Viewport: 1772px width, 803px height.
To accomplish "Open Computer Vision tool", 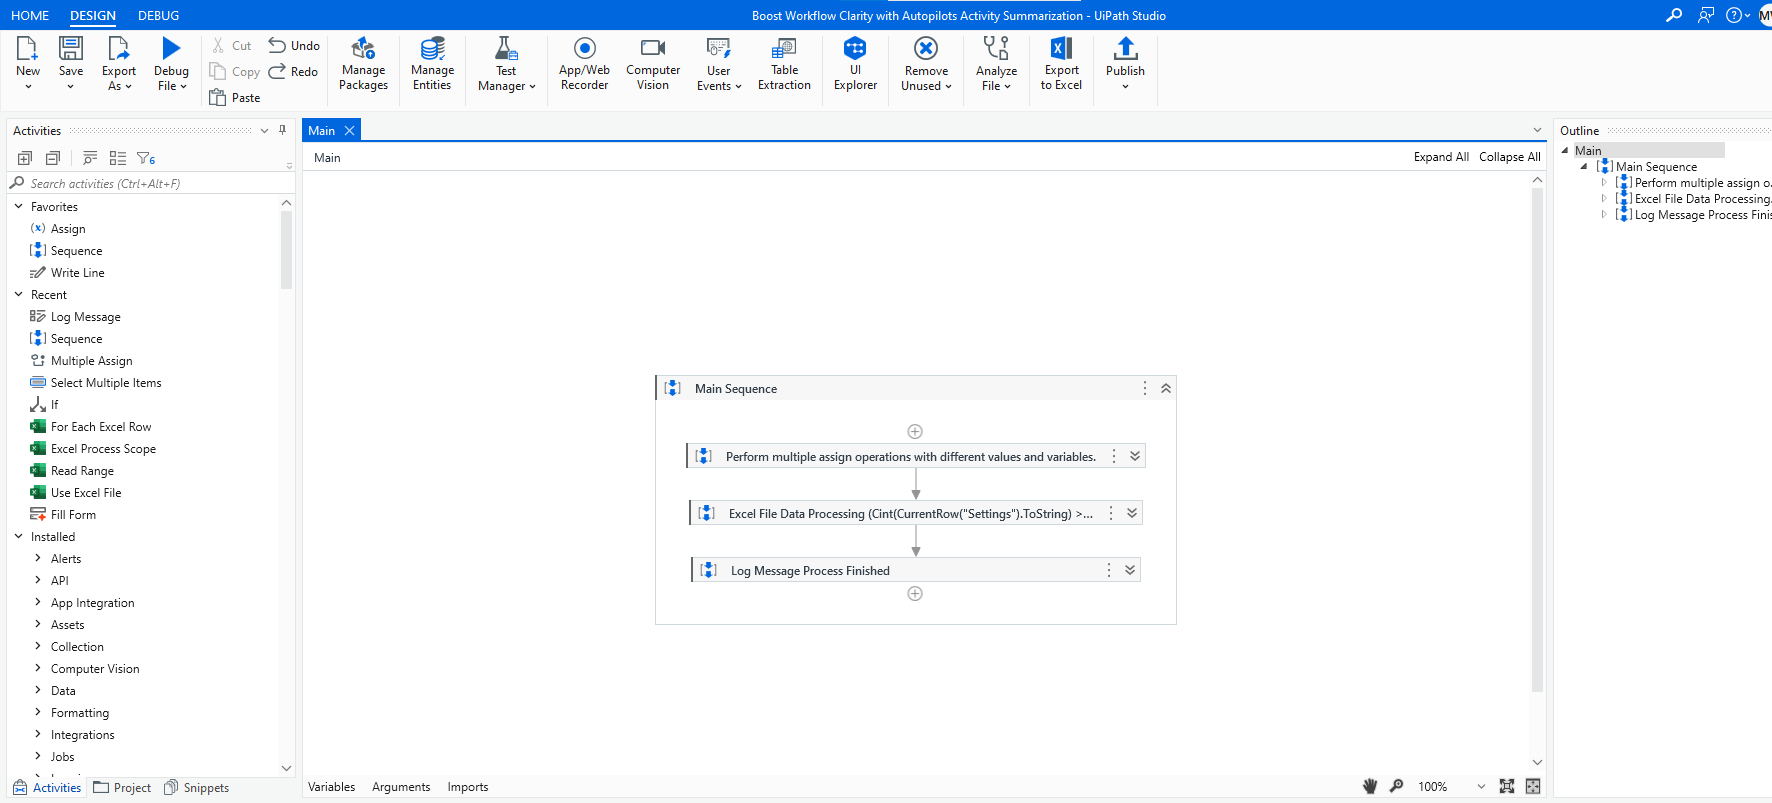I will [x=653, y=65].
